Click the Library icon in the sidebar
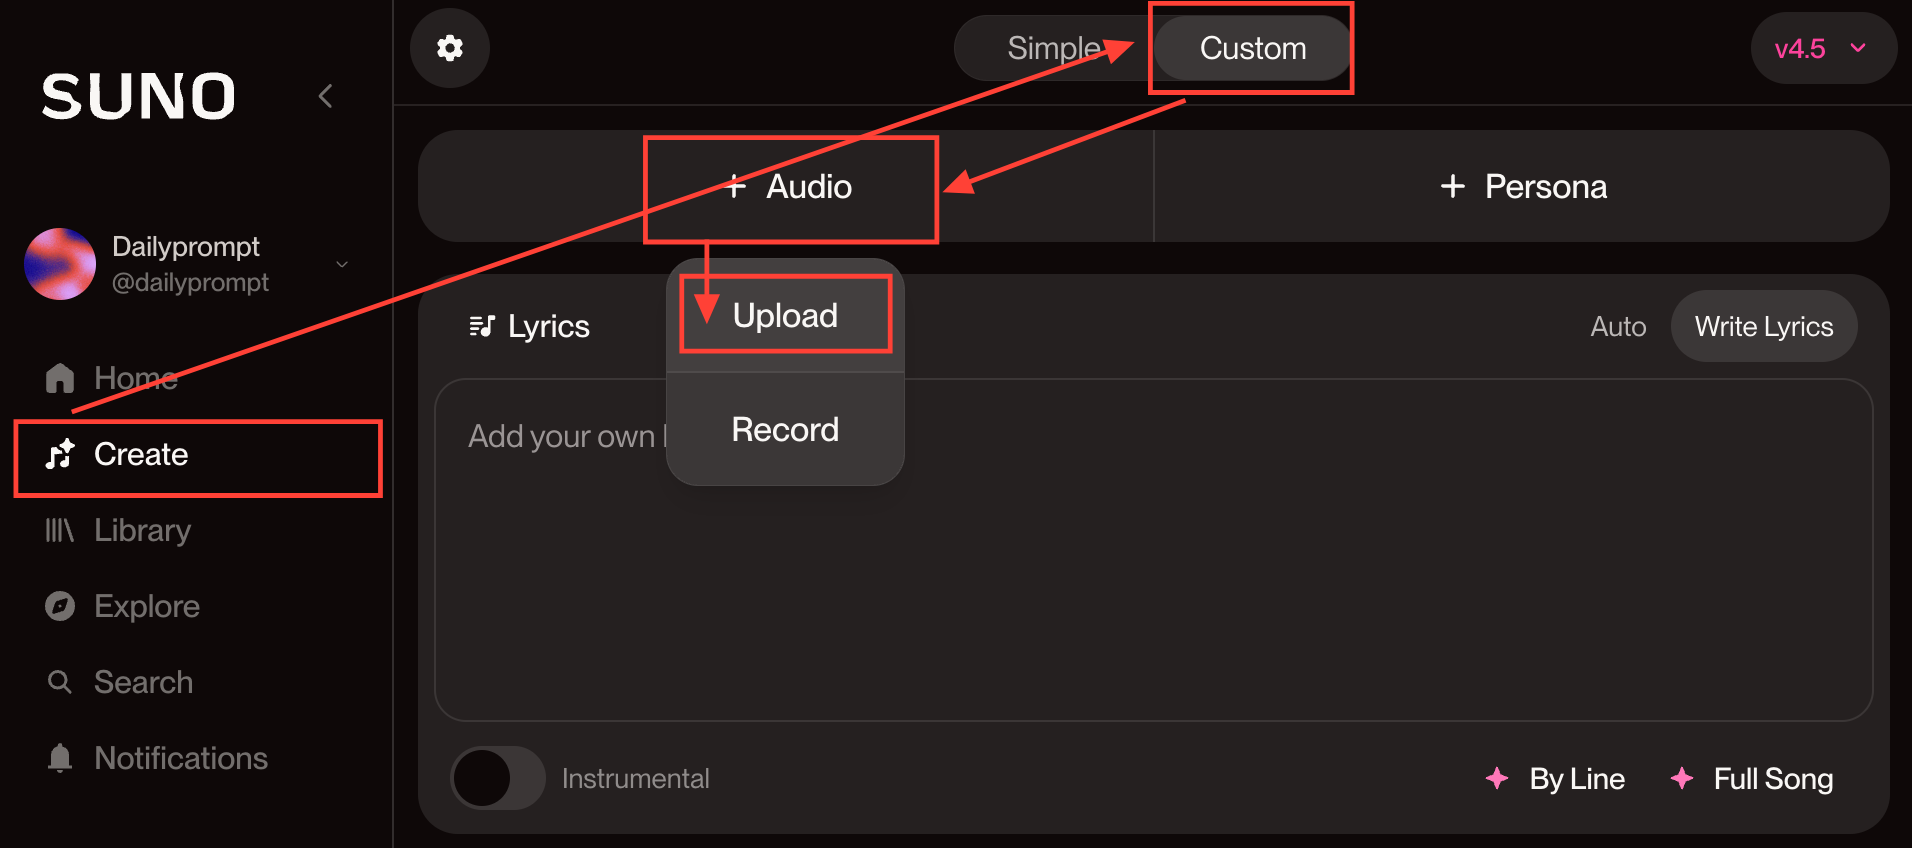Viewport: 1912px width, 848px height. [x=60, y=530]
